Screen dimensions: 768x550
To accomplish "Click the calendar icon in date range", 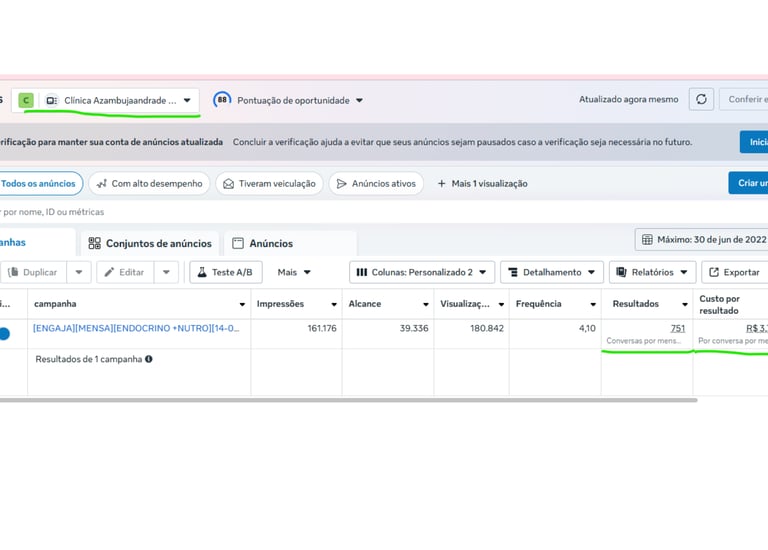I will pyautogui.click(x=647, y=239).
